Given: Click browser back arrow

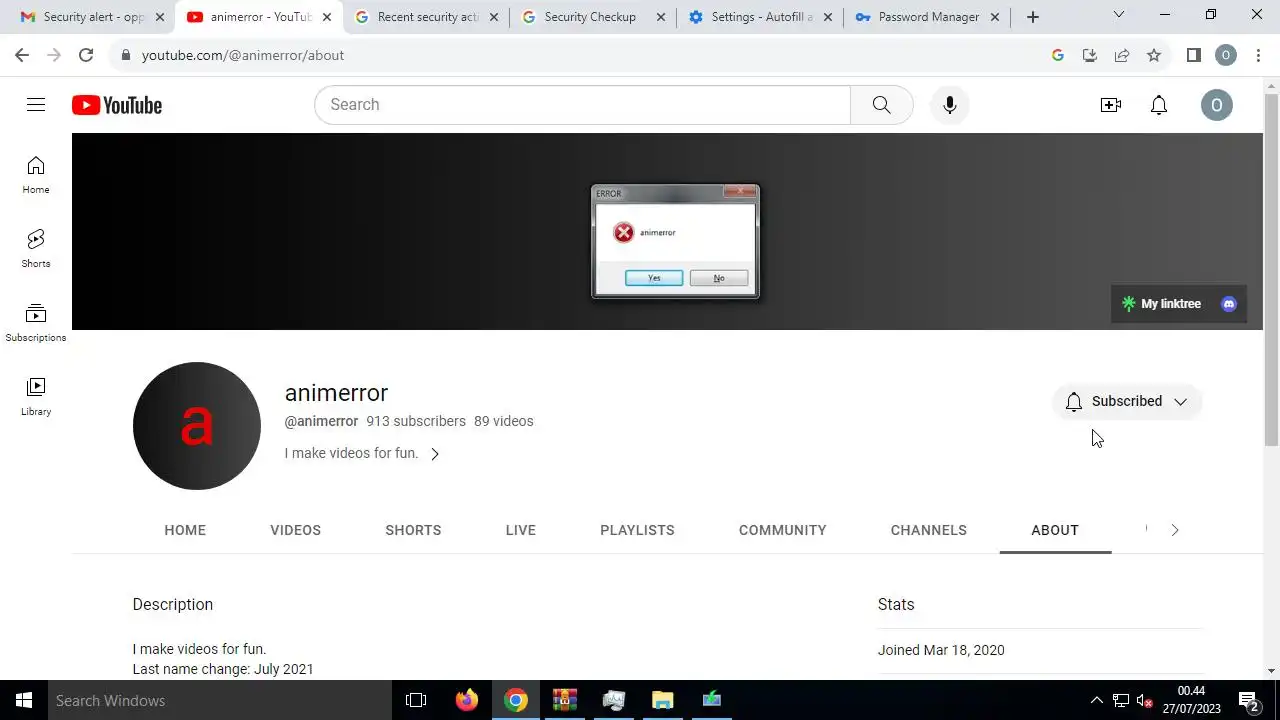Looking at the screenshot, I should [x=22, y=55].
